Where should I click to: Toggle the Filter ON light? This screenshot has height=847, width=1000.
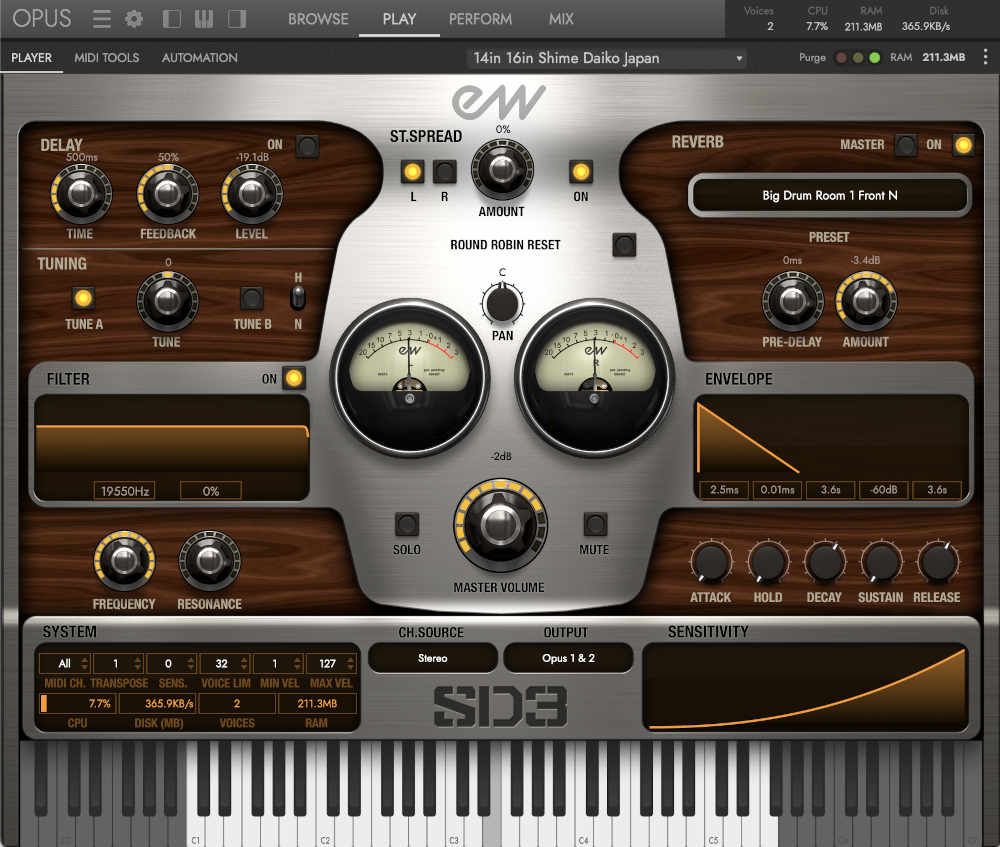click(291, 379)
